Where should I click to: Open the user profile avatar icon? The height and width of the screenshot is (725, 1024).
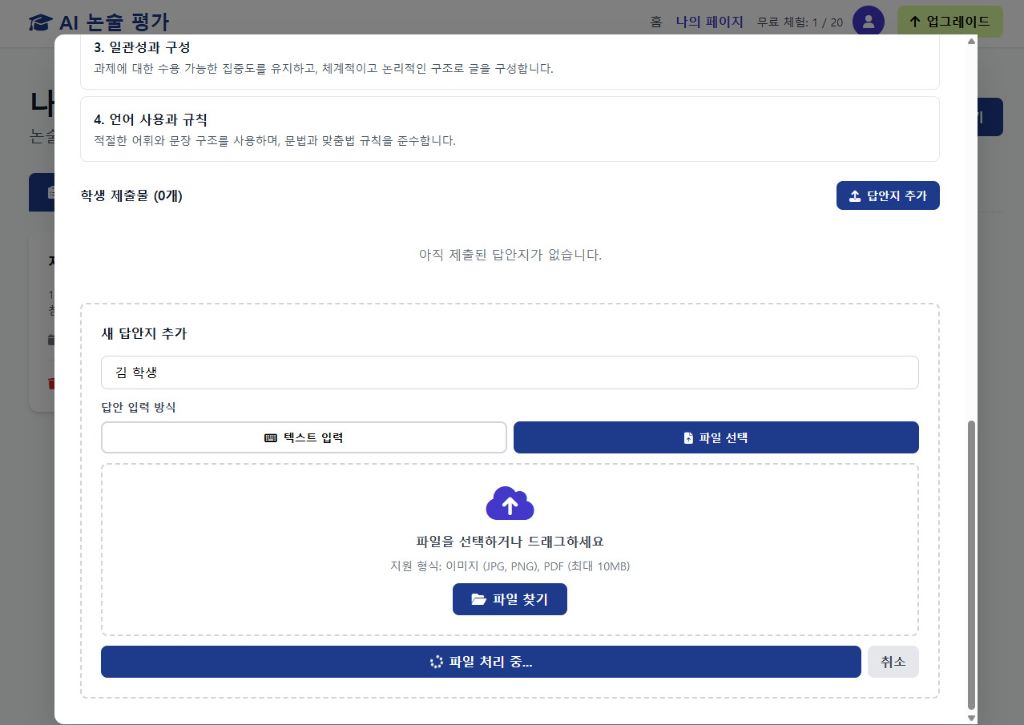click(x=868, y=22)
